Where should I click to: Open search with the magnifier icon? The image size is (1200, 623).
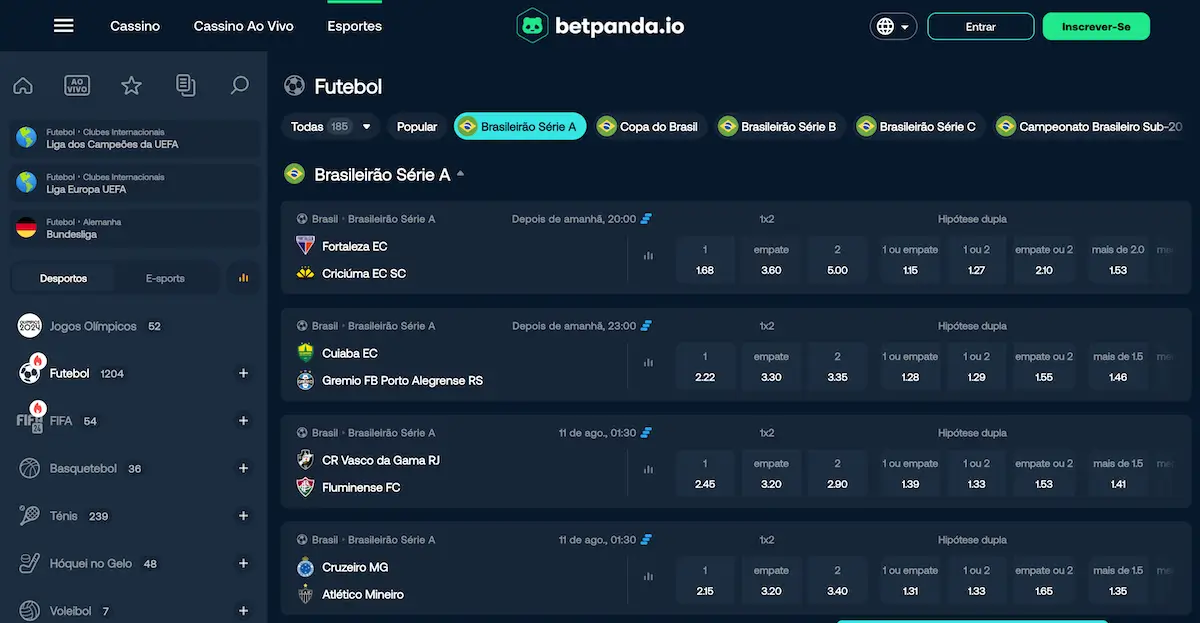pos(240,85)
